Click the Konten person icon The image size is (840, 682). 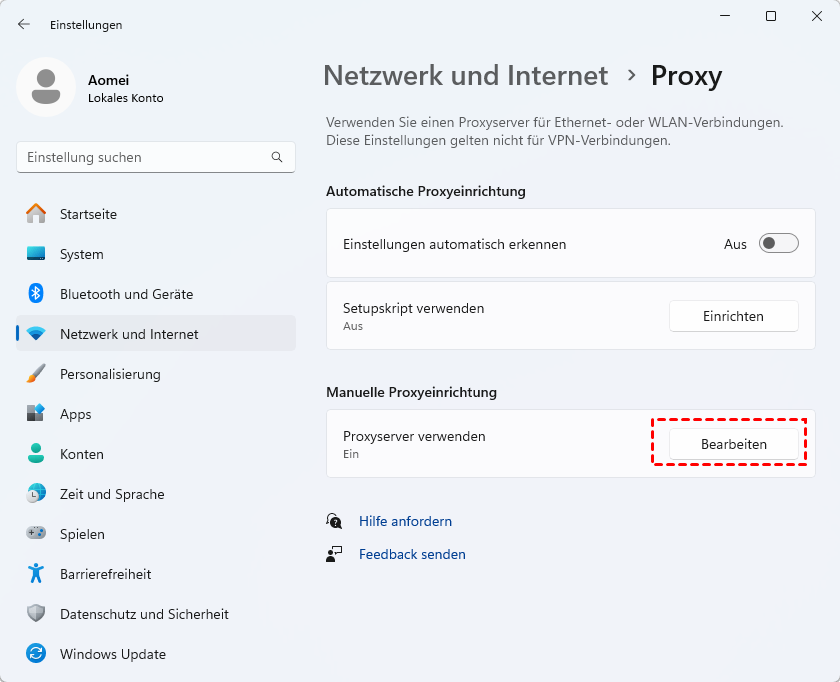[x=36, y=454]
